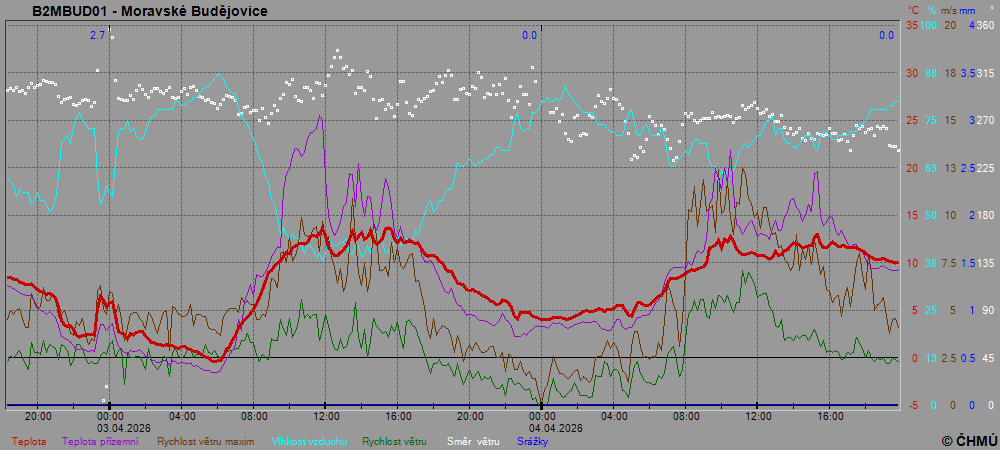Image resolution: width=1000 pixels, height=450 pixels.
Task: Select the Teplota přízemní legend entry
Action: pyautogui.click(x=99, y=441)
